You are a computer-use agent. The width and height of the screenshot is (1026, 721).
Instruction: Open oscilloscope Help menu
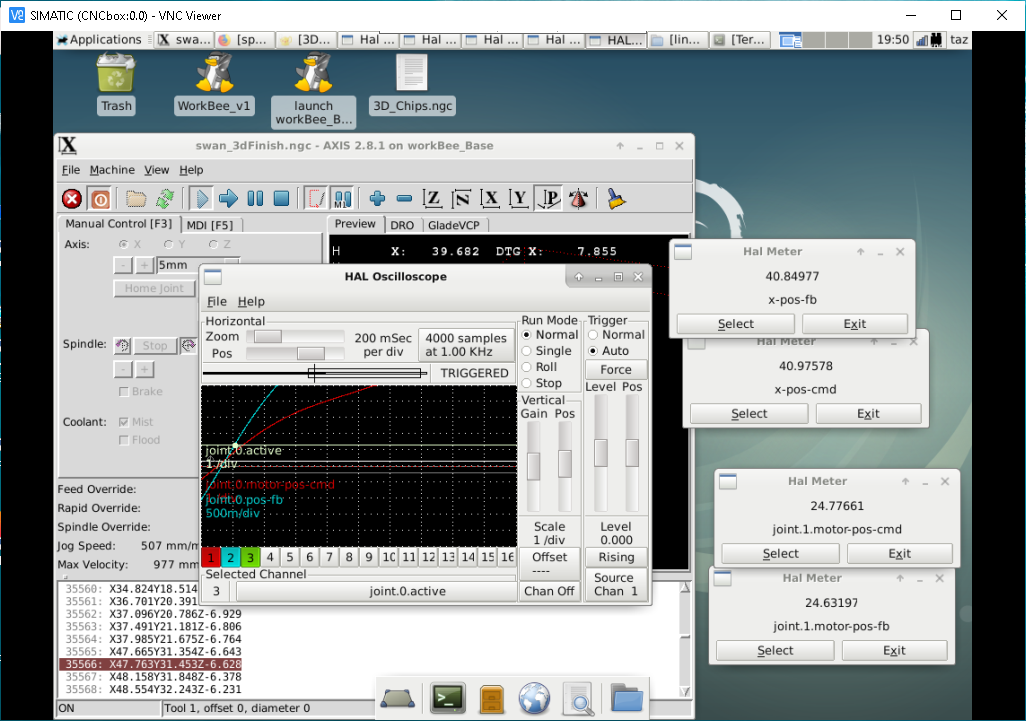pyautogui.click(x=251, y=302)
